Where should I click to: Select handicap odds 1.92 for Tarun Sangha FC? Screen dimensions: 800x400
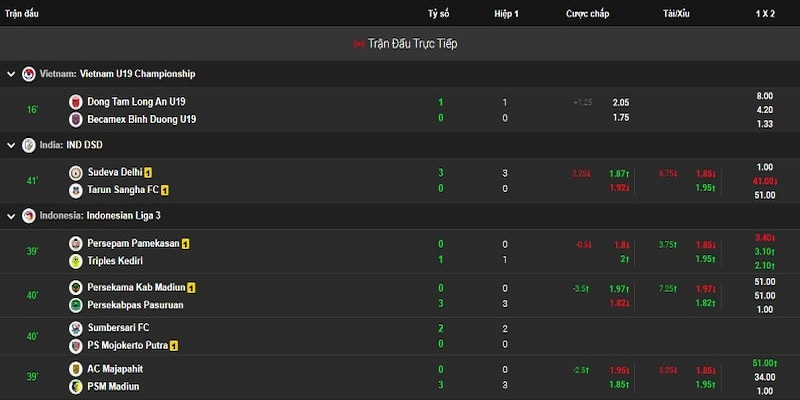(619, 188)
